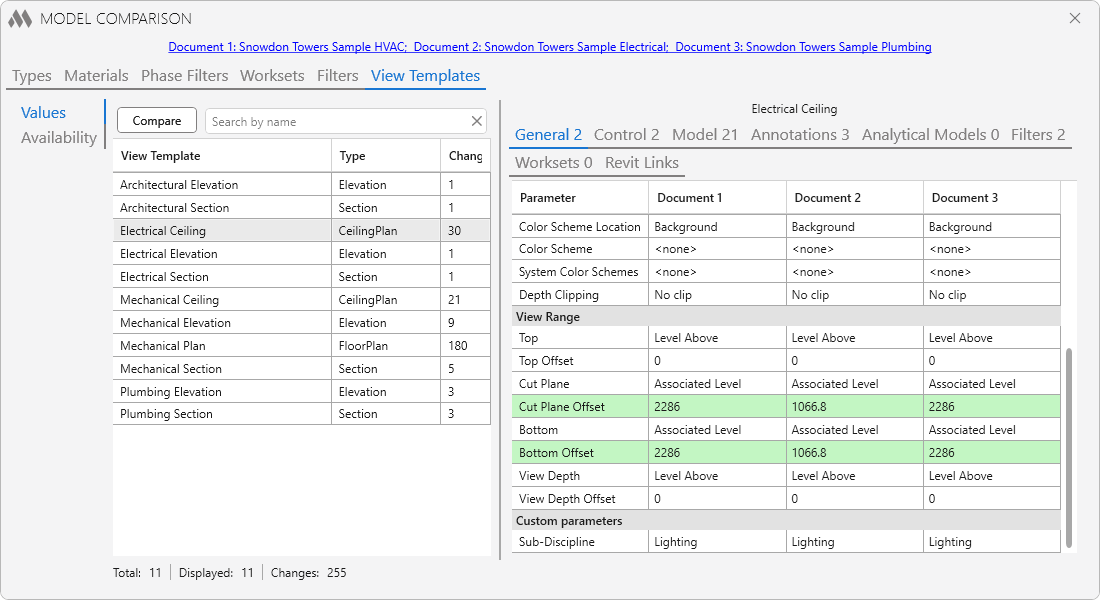Switch to the Types tab
The width and height of the screenshot is (1100, 600).
32,76
